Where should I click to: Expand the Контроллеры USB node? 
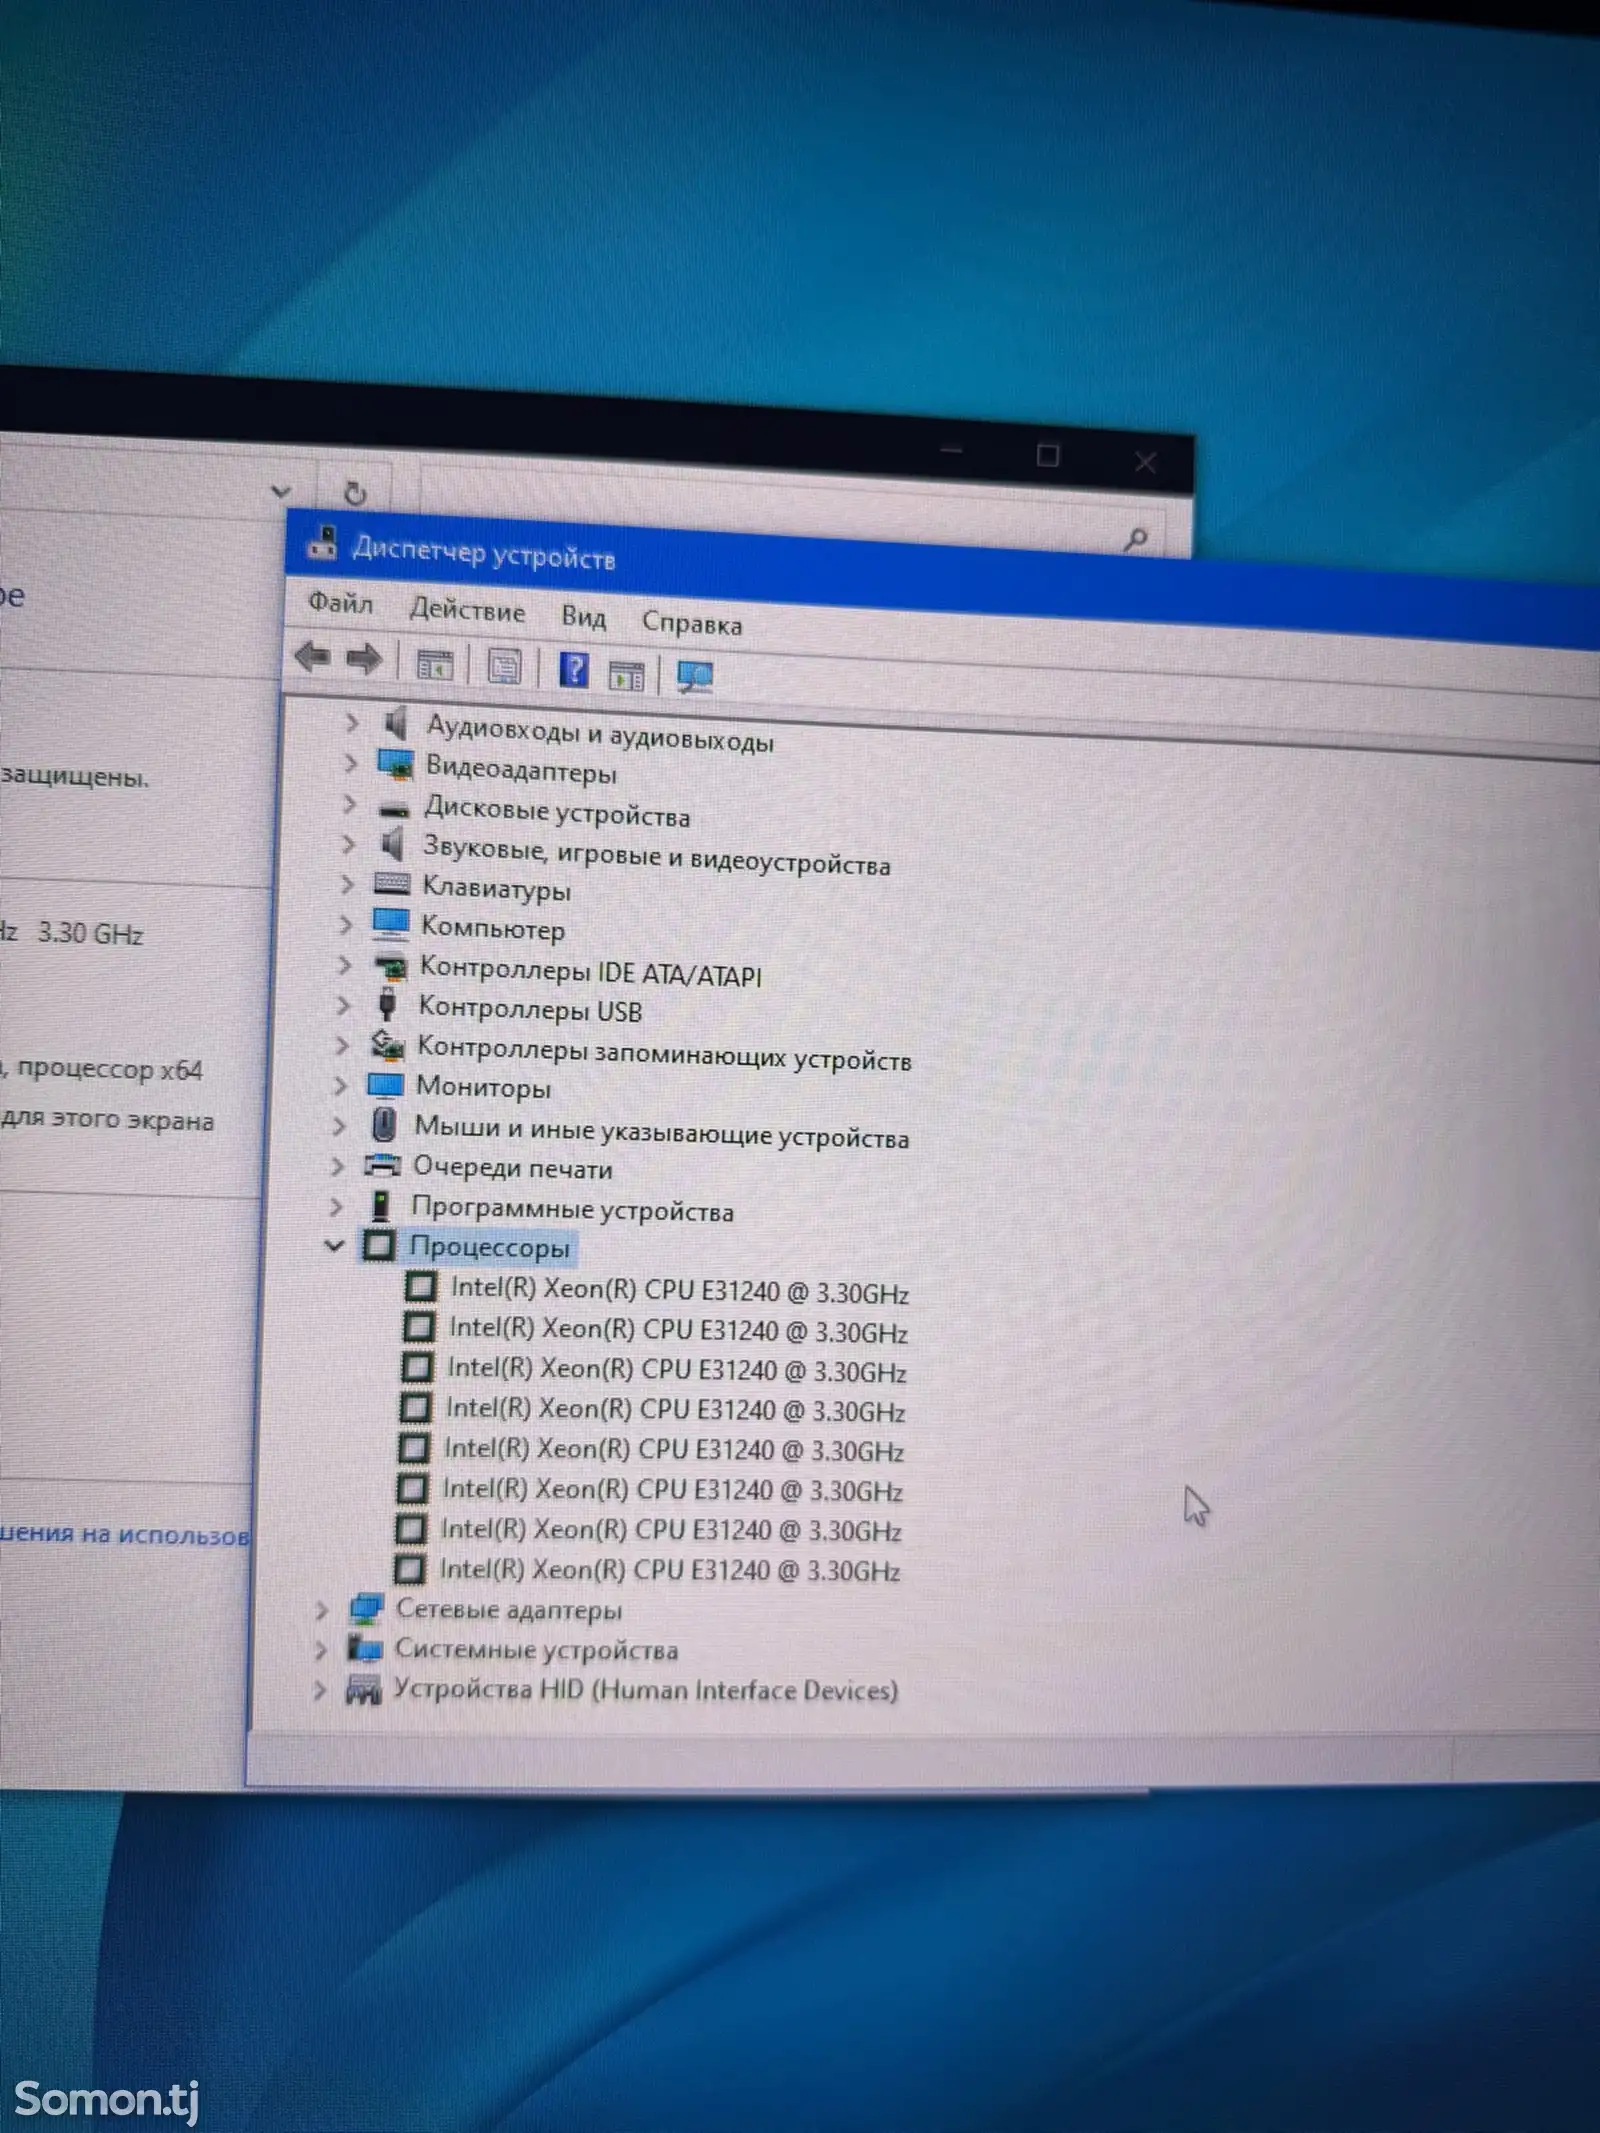pos(343,1004)
